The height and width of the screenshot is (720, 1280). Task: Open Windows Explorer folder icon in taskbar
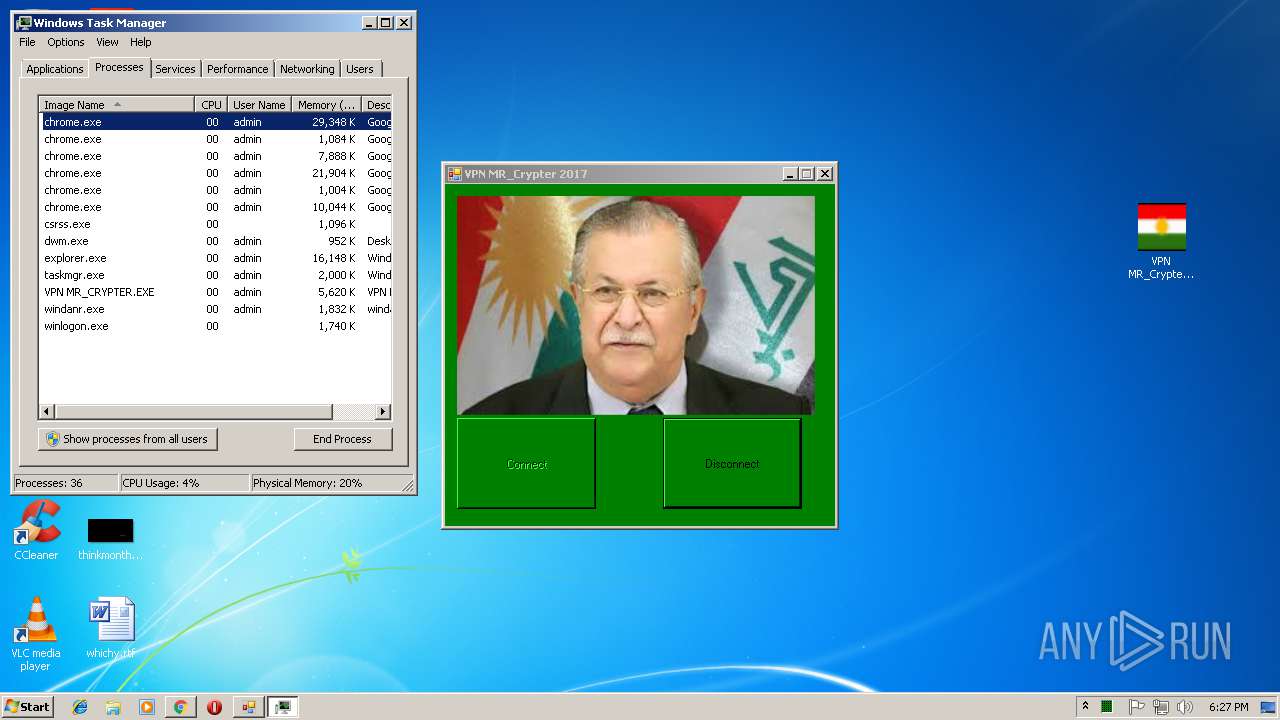coord(113,707)
